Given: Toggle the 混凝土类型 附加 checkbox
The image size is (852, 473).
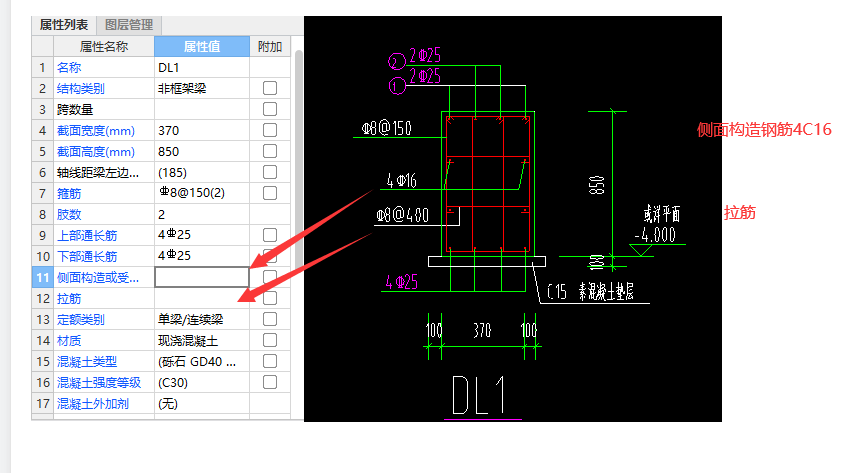Looking at the screenshot, I should pos(270,361).
